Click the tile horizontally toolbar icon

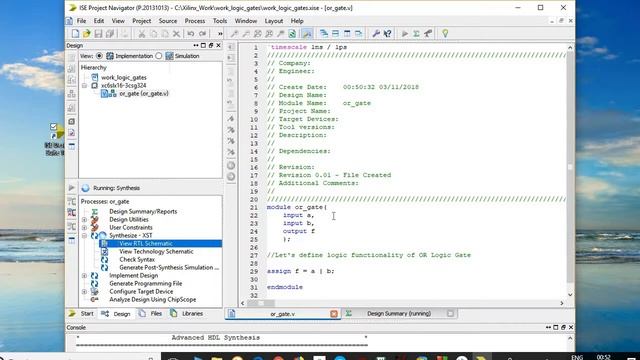coord(335,33)
